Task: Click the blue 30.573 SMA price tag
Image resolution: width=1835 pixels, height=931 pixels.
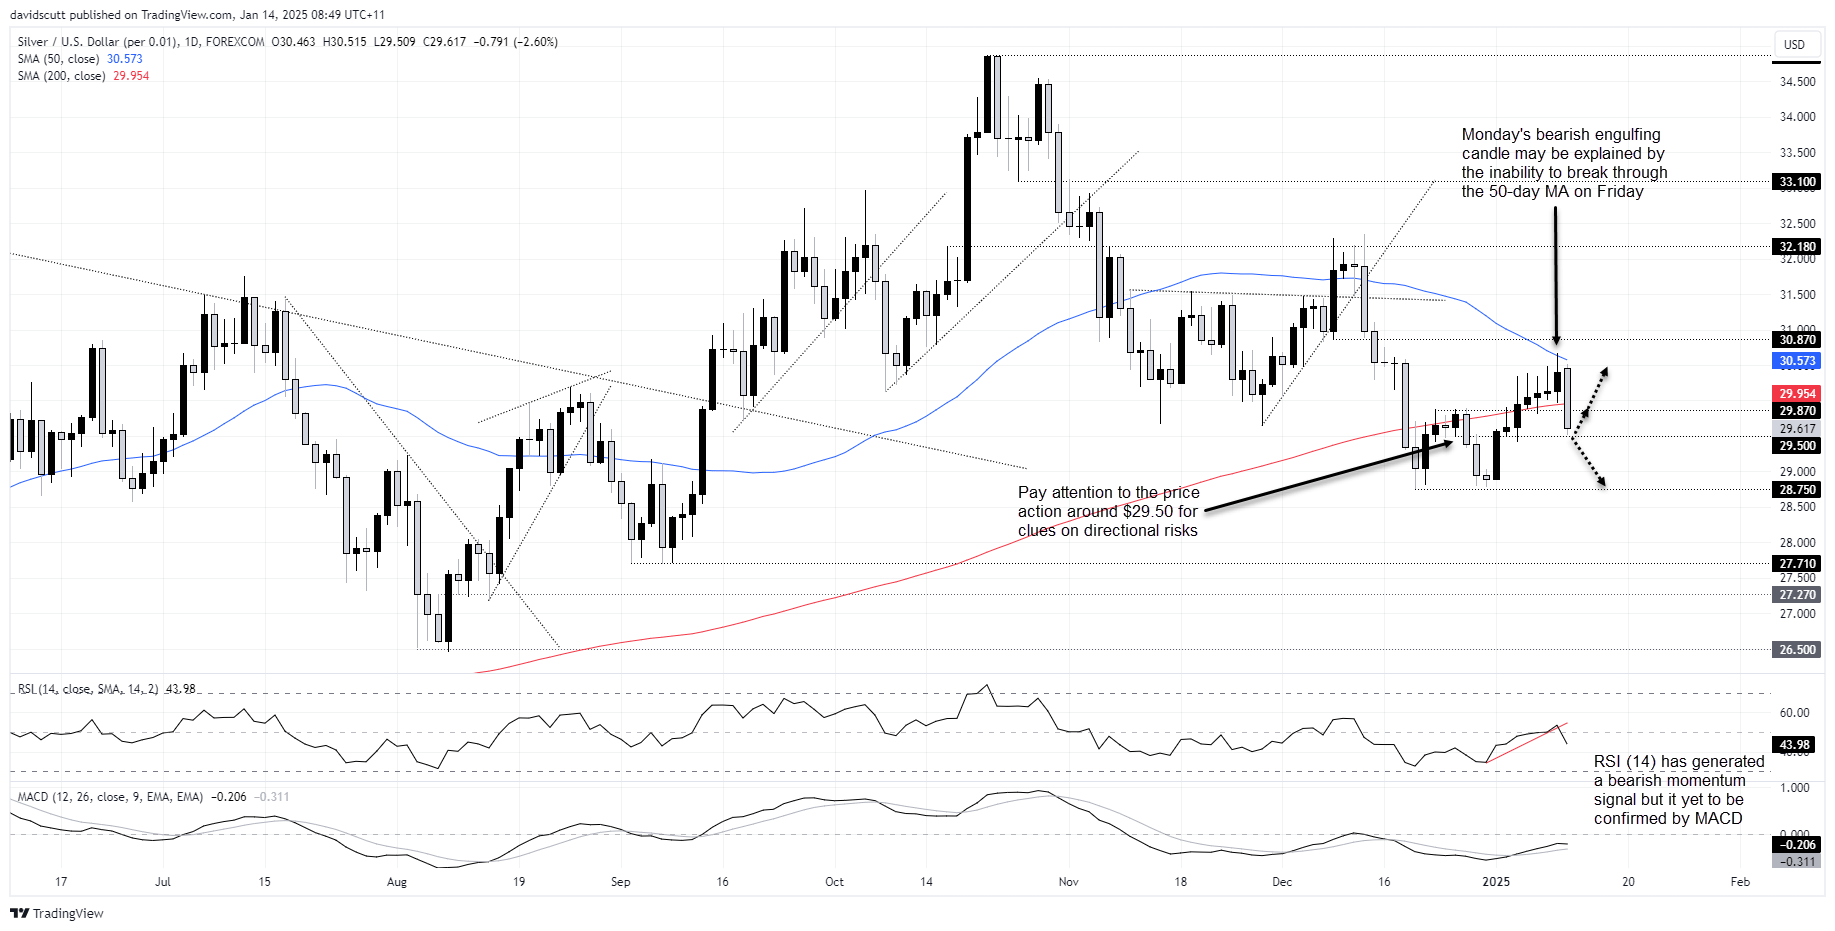Action: [1797, 361]
